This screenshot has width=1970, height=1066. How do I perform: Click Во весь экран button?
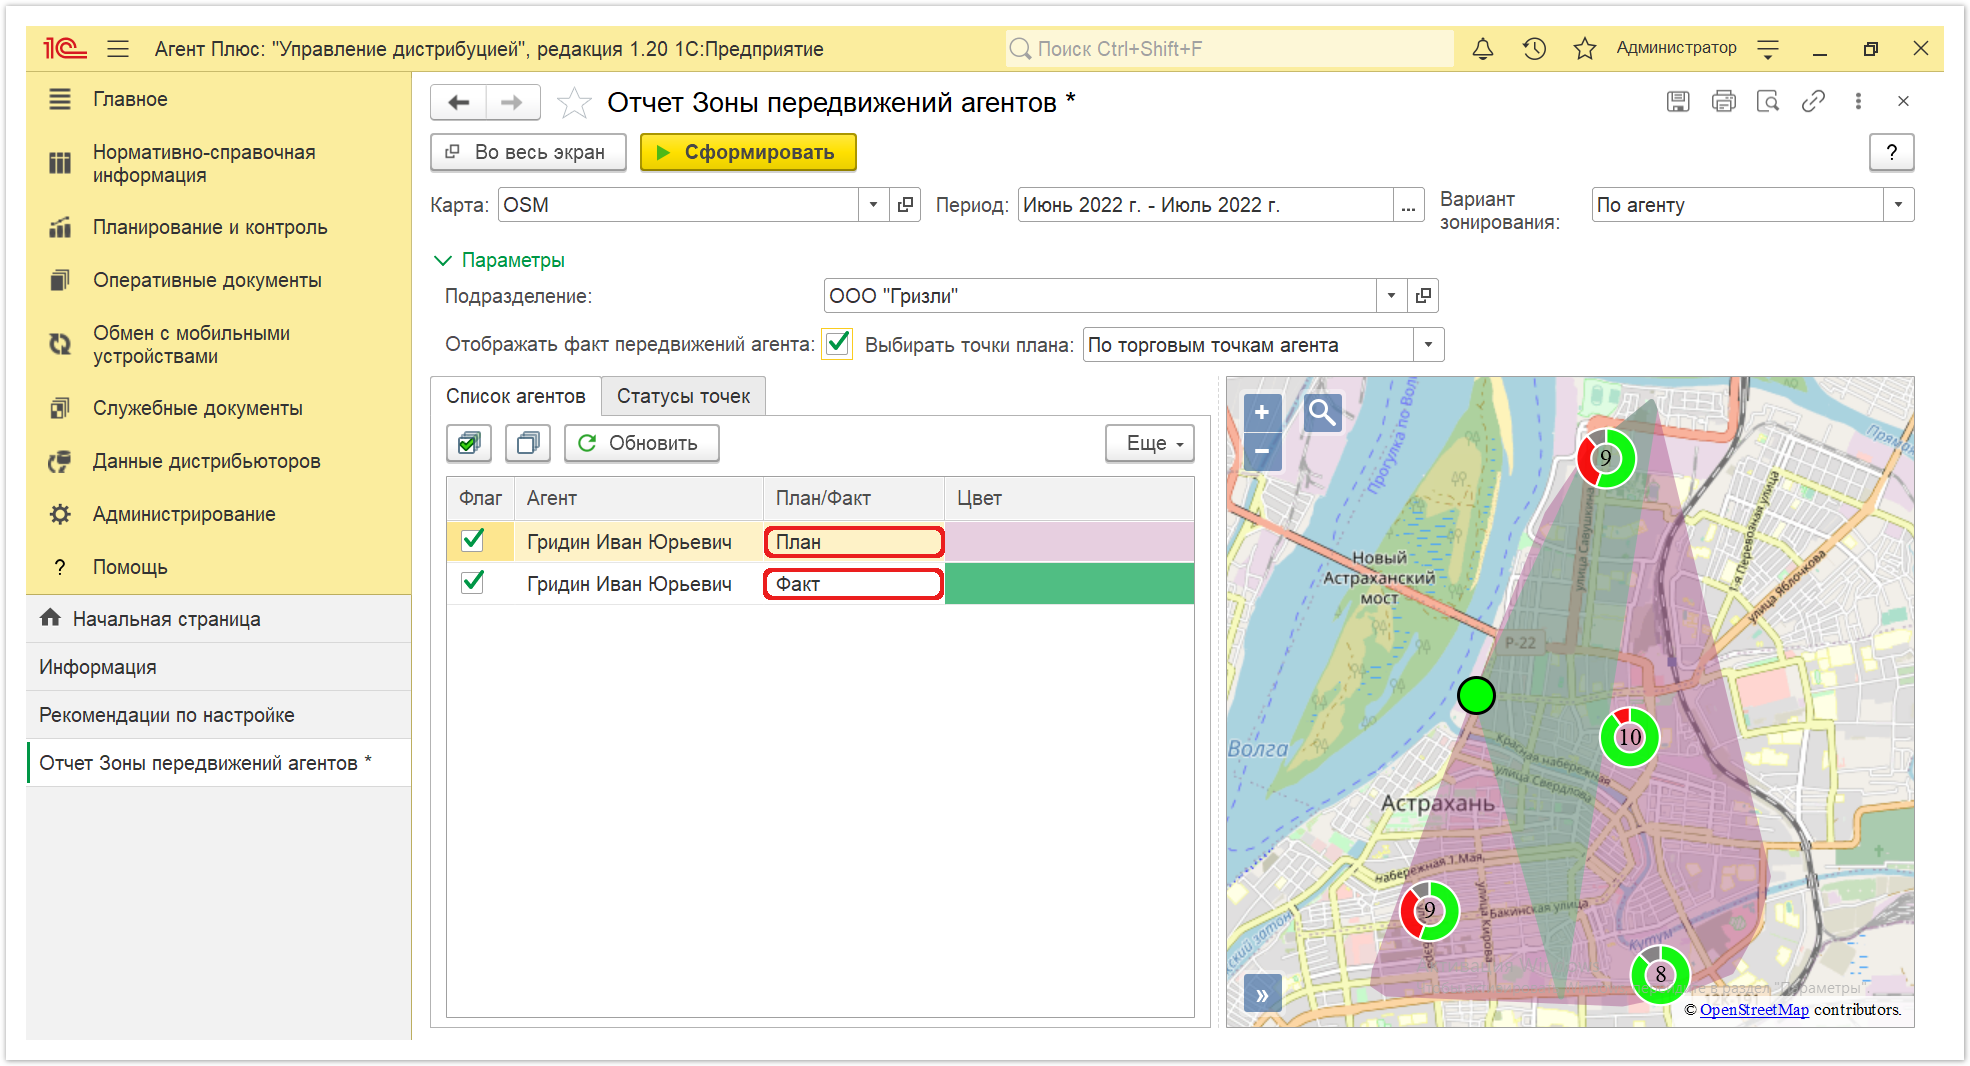click(528, 152)
